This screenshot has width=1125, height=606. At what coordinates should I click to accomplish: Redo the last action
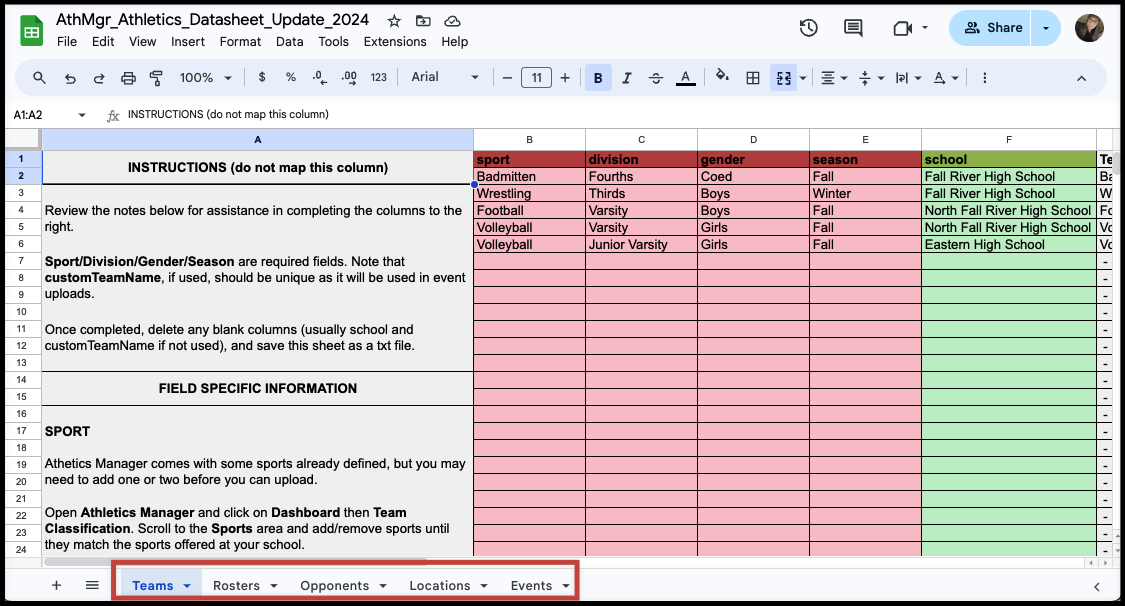pyautogui.click(x=99, y=78)
